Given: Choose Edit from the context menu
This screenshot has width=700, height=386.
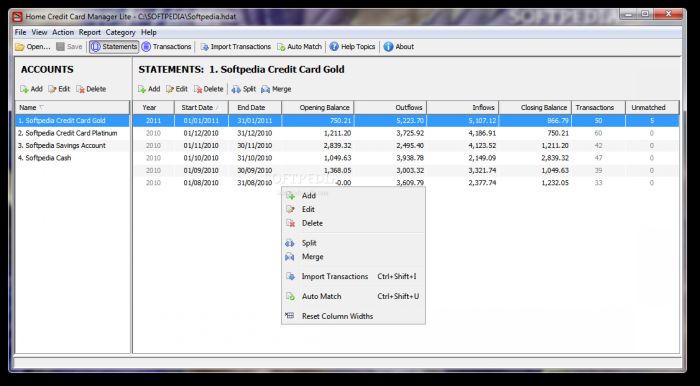Looking at the screenshot, I should pos(353,210).
